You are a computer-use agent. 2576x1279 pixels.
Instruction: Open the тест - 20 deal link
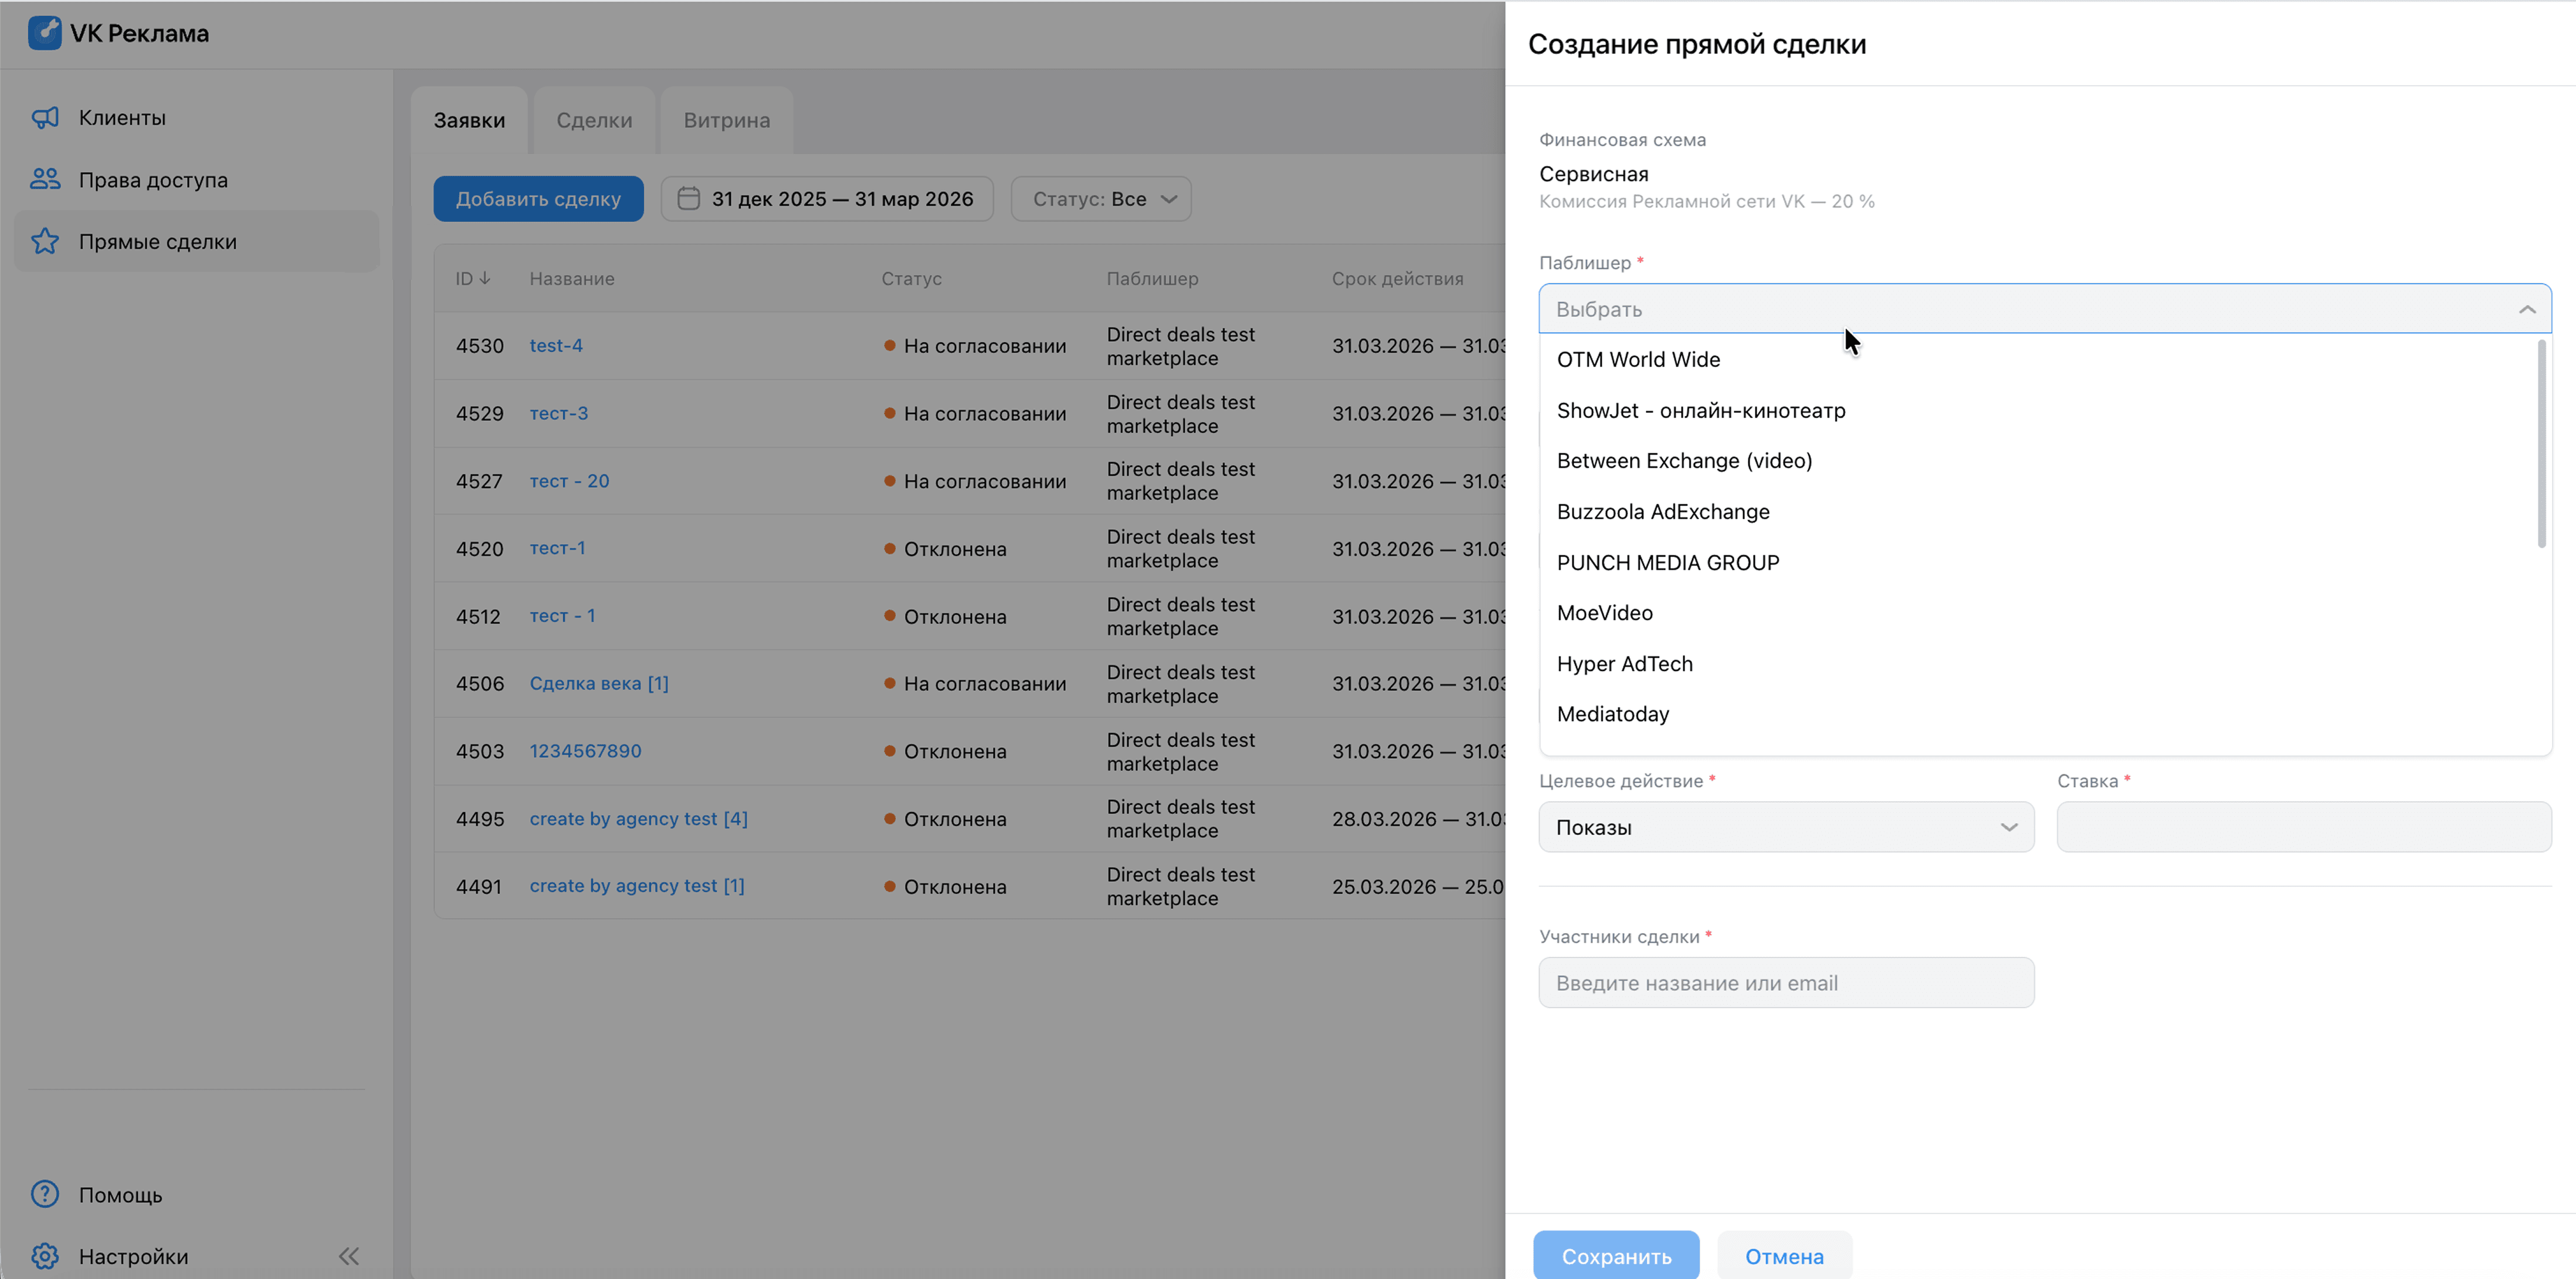(x=569, y=481)
